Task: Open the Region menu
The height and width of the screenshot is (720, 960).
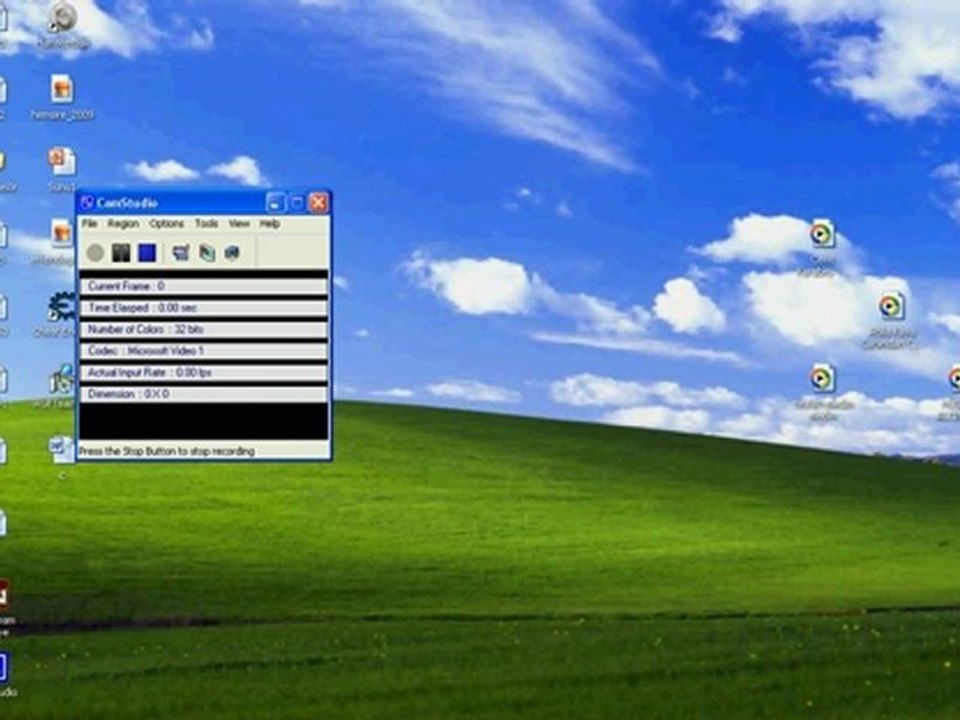Action: pyautogui.click(x=123, y=223)
